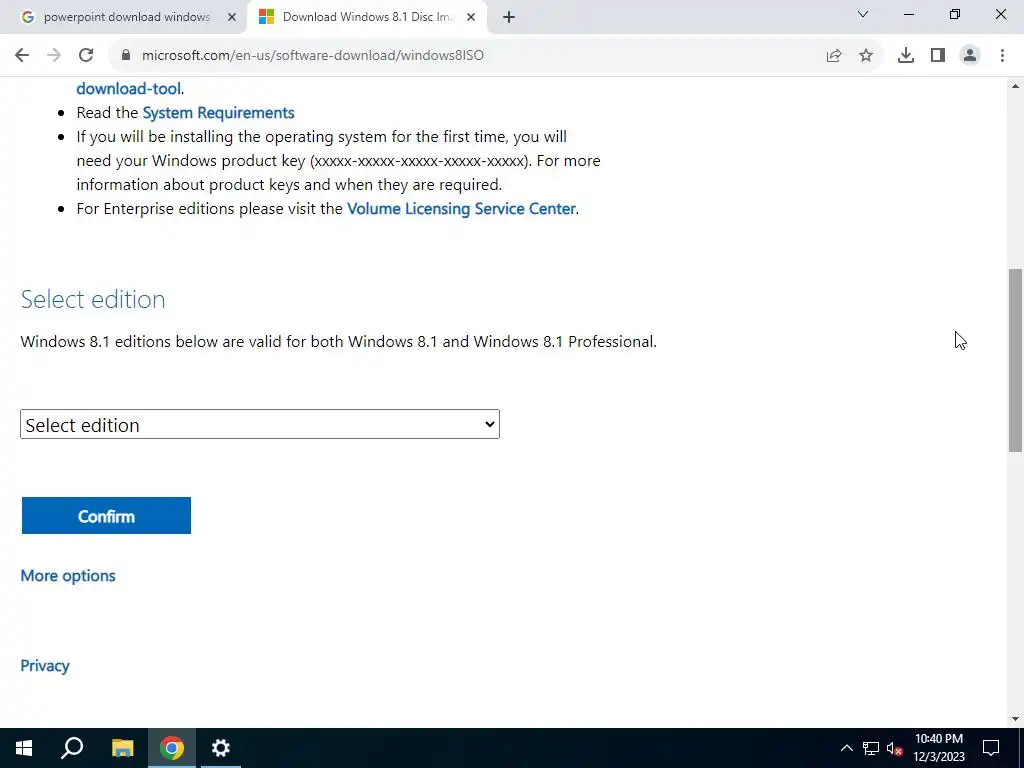Open the notification center icon
1024x768 pixels.
point(991,748)
